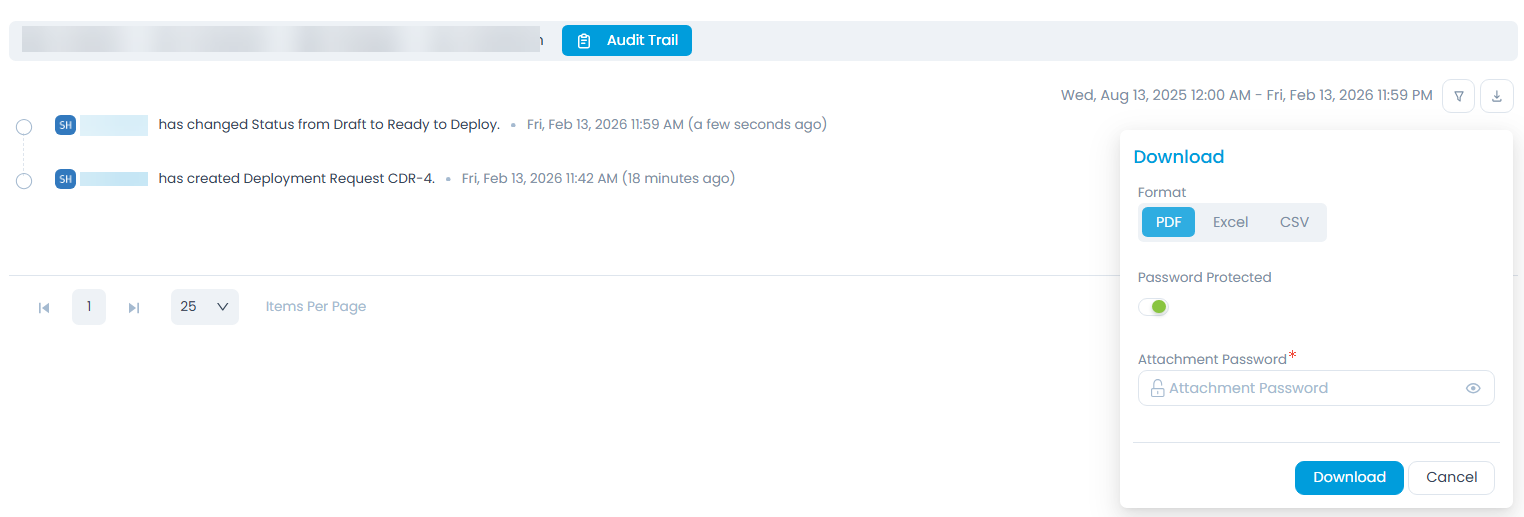Click the filter funnel icon
Viewport: 1524px width, 517px height.
[x=1459, y=96]
